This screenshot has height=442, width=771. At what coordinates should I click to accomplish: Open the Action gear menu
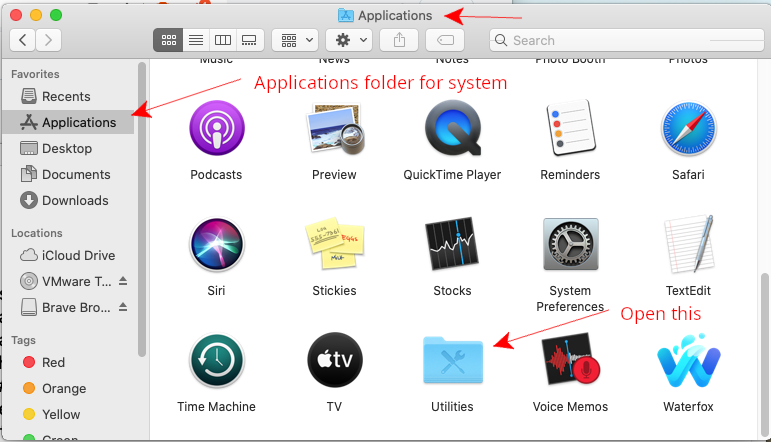[x=349, y=40]
